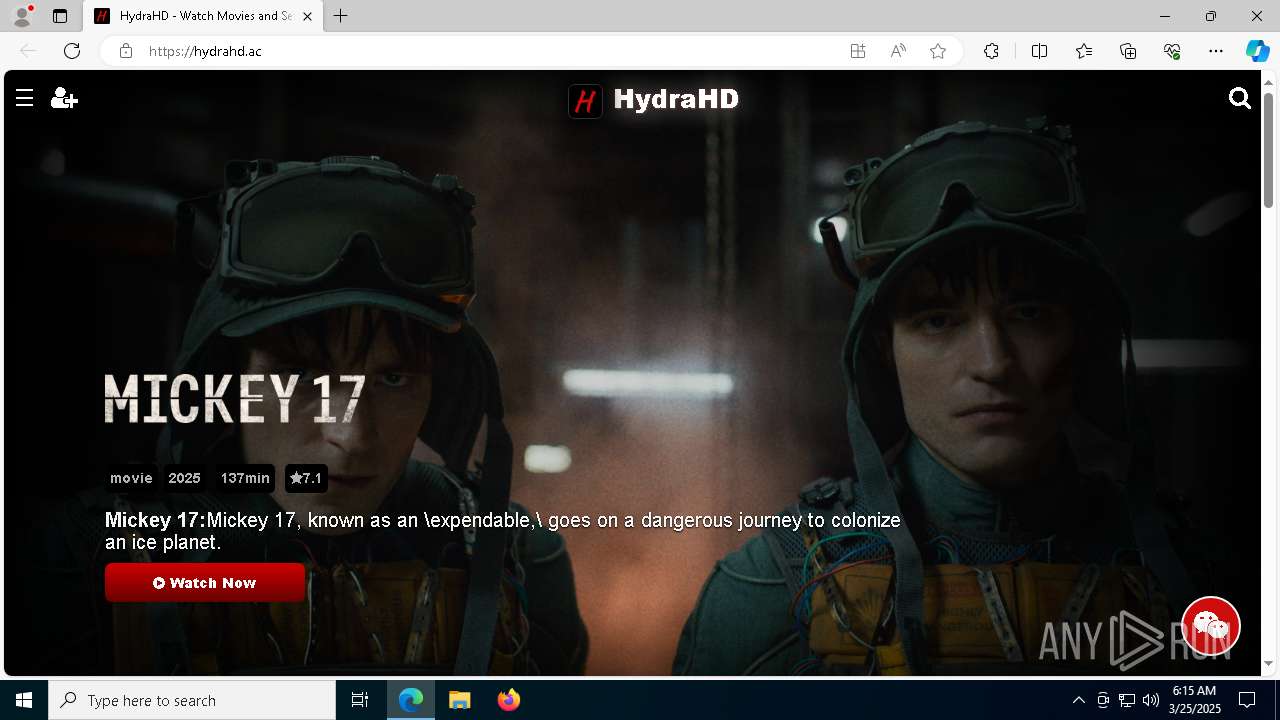
Task: Click the HydraHD logo
Action: (654, 100)
